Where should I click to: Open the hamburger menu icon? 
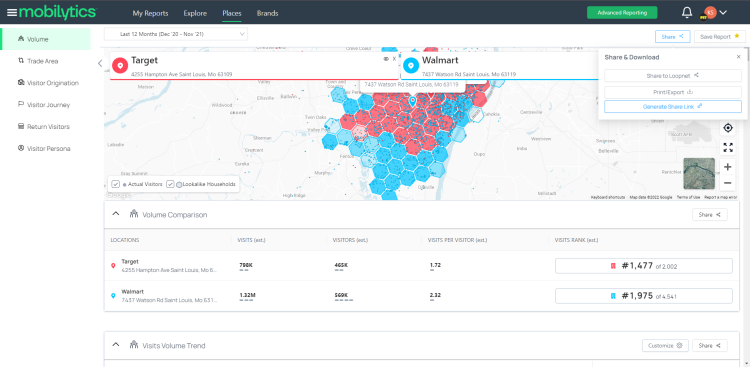tap(12, 13)
